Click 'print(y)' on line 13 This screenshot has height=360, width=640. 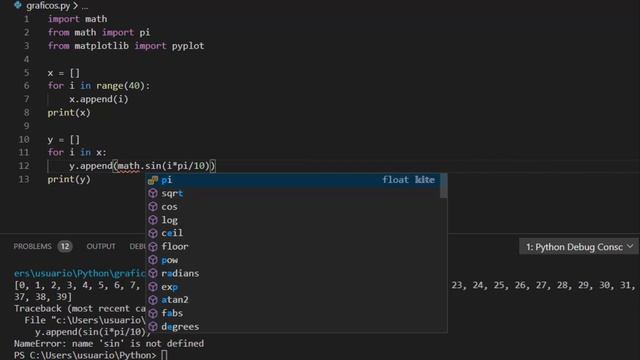pyautogui.click(x=69, y=179)
